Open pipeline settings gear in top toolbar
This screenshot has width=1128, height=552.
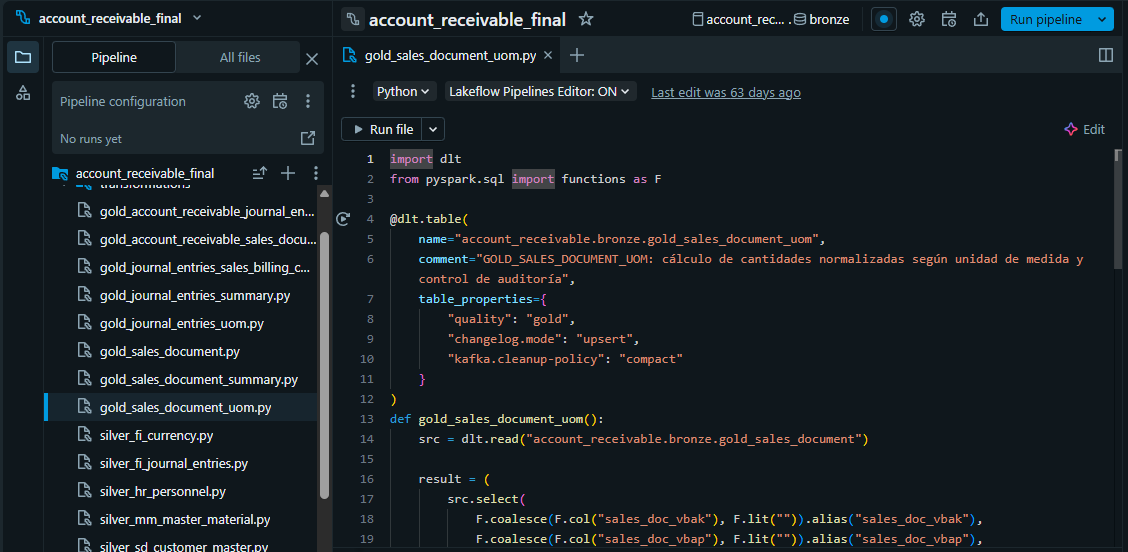click(917, 19)
